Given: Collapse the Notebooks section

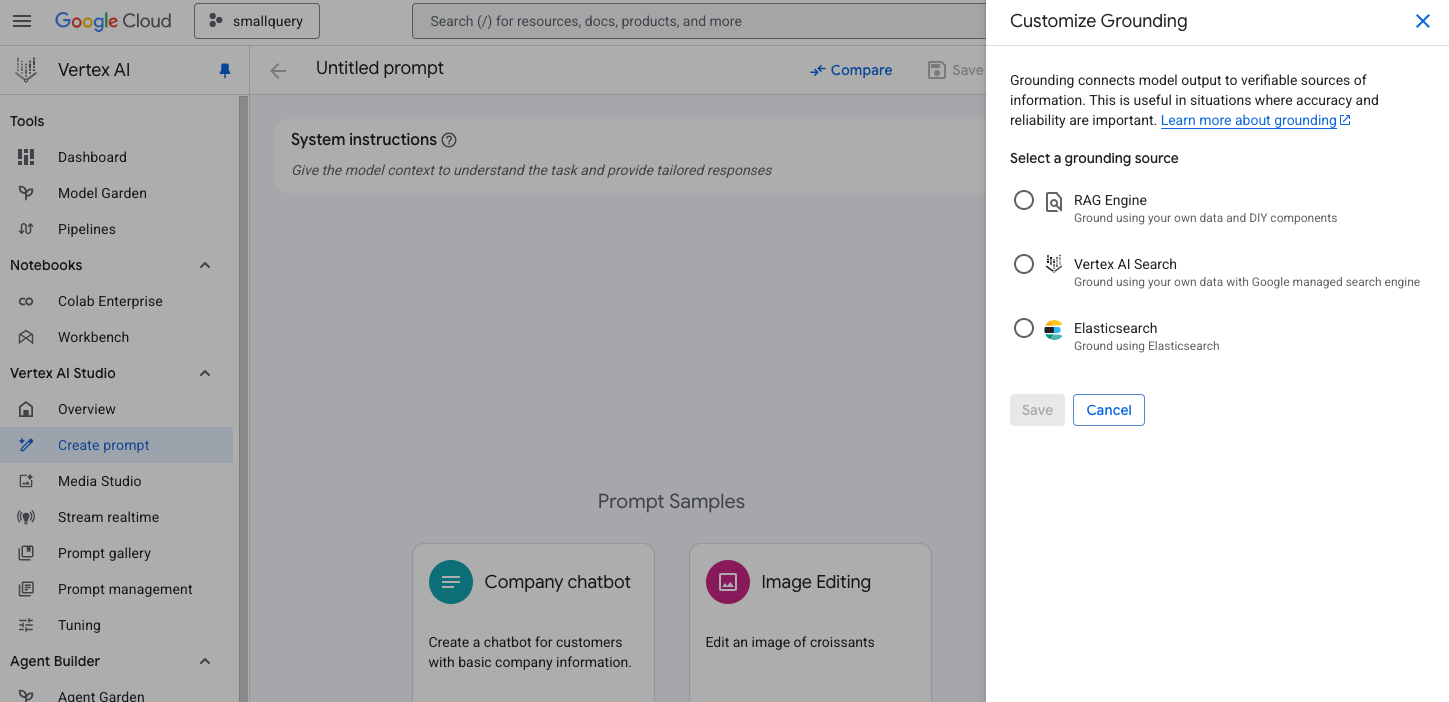Looking at the screenshot, I should (205, 265).
